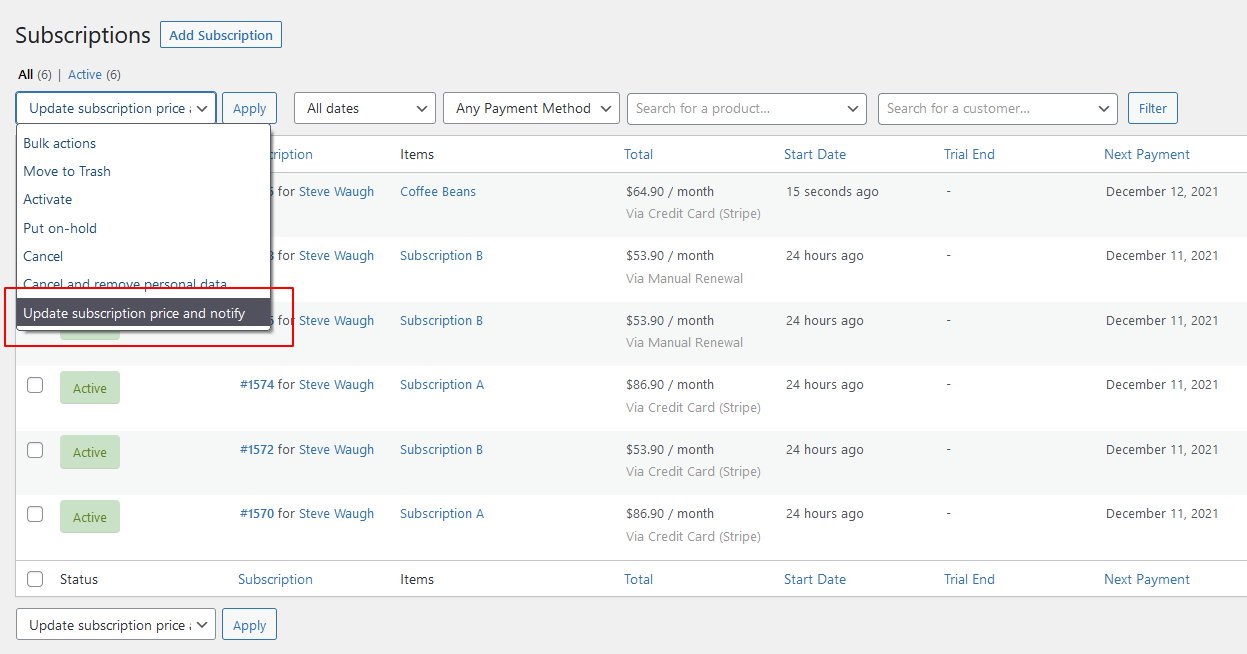Open the Coffee Beans product link
1247x654 pixels.
(437, 191)
